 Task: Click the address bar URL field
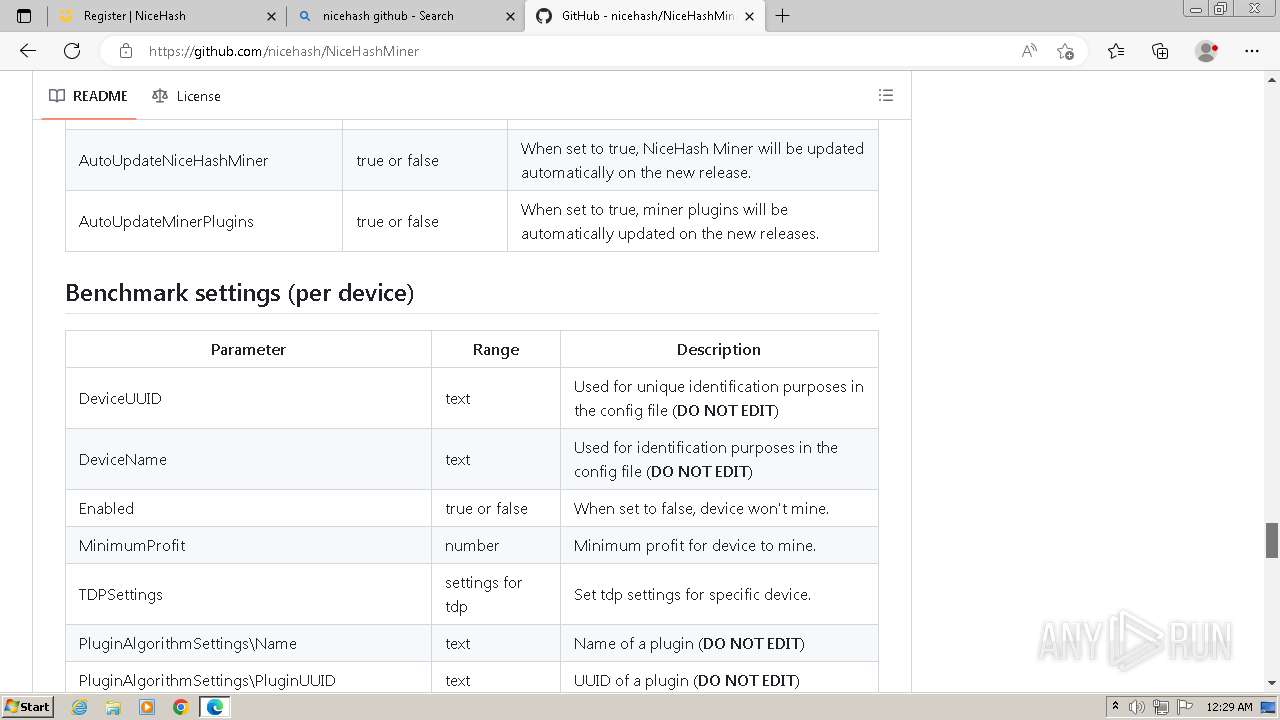click(575, 51)
